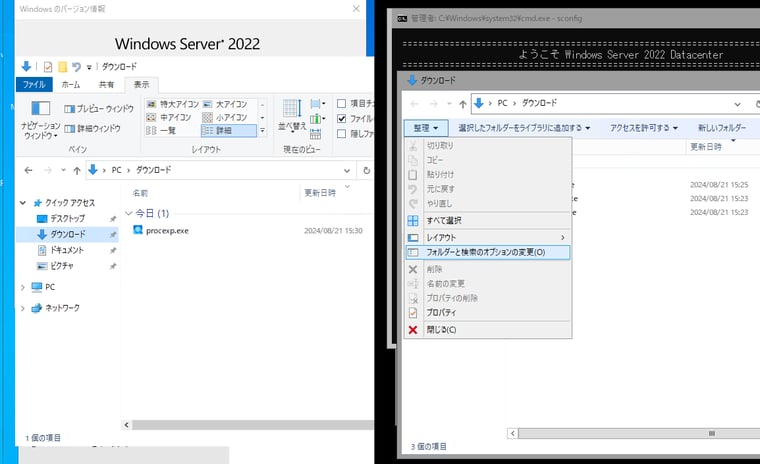Collapse the クイック アクセス tree node
The width and height of the screenshot is (760, 464).
[23, 203]
